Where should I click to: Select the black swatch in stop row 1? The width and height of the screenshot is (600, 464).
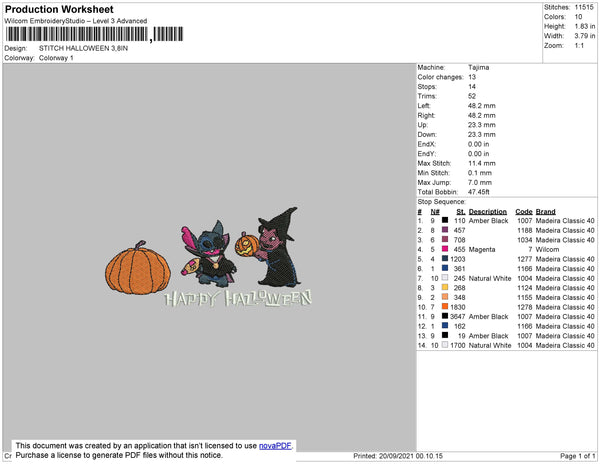pos(445,220)
